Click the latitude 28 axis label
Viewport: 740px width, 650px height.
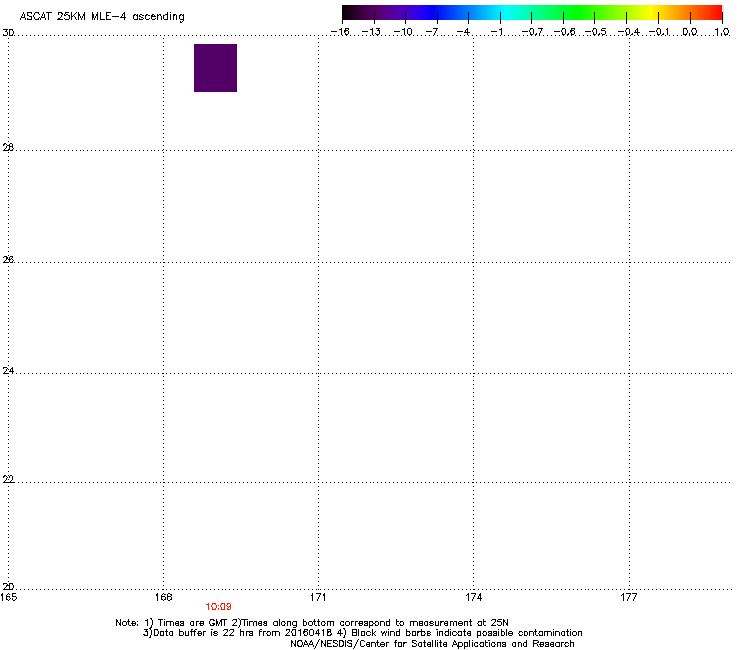click(8, 148)
